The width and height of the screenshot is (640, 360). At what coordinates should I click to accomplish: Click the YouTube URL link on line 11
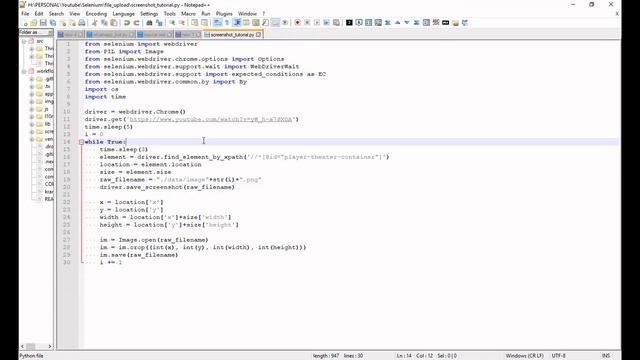click(211, 120)
